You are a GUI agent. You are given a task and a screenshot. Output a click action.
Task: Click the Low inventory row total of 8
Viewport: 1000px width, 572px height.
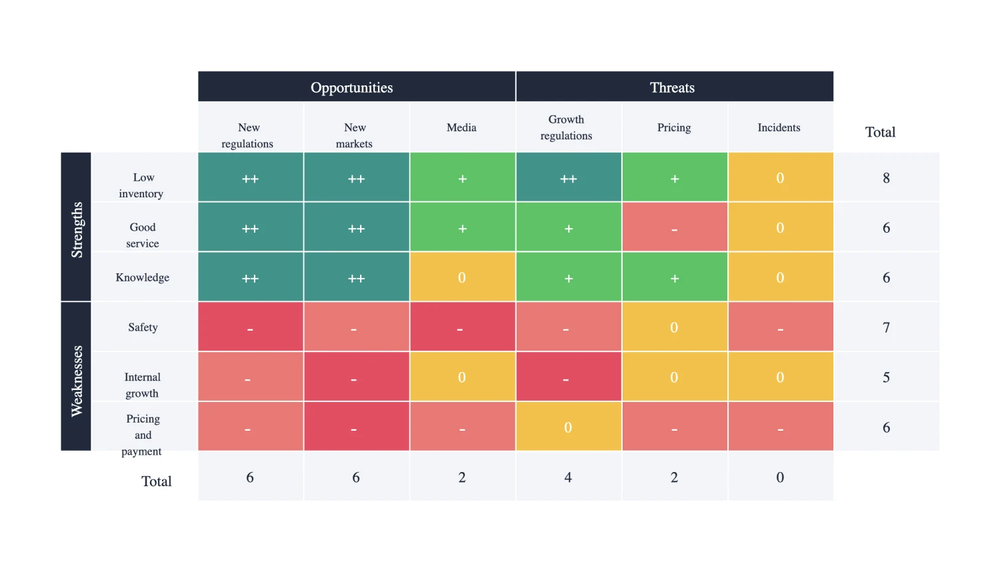tap(886, 178)
